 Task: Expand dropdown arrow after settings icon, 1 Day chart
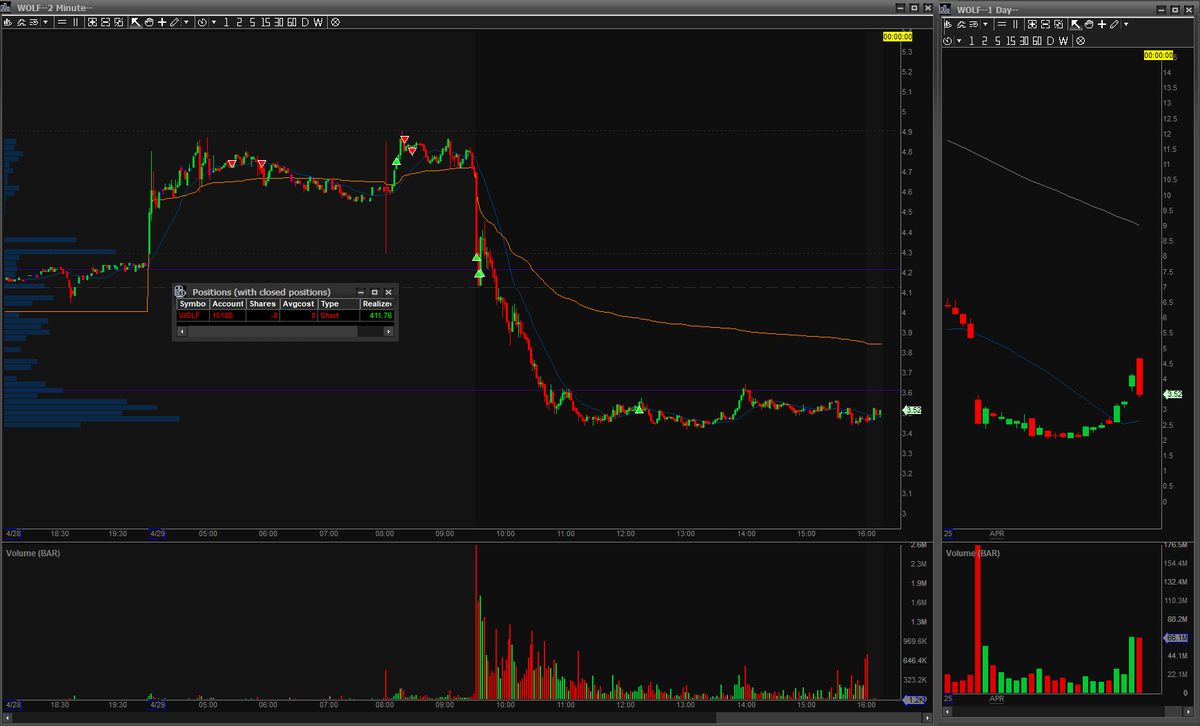pos(985,24)
